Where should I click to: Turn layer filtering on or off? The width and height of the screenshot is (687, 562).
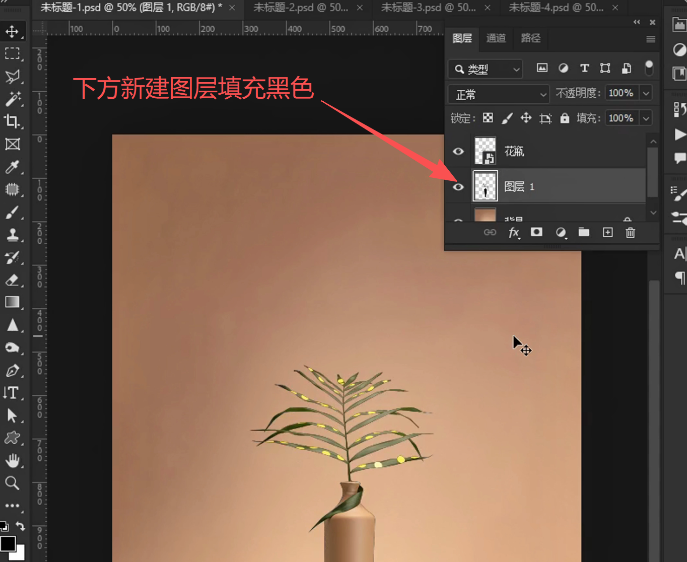tap(649, 68)
